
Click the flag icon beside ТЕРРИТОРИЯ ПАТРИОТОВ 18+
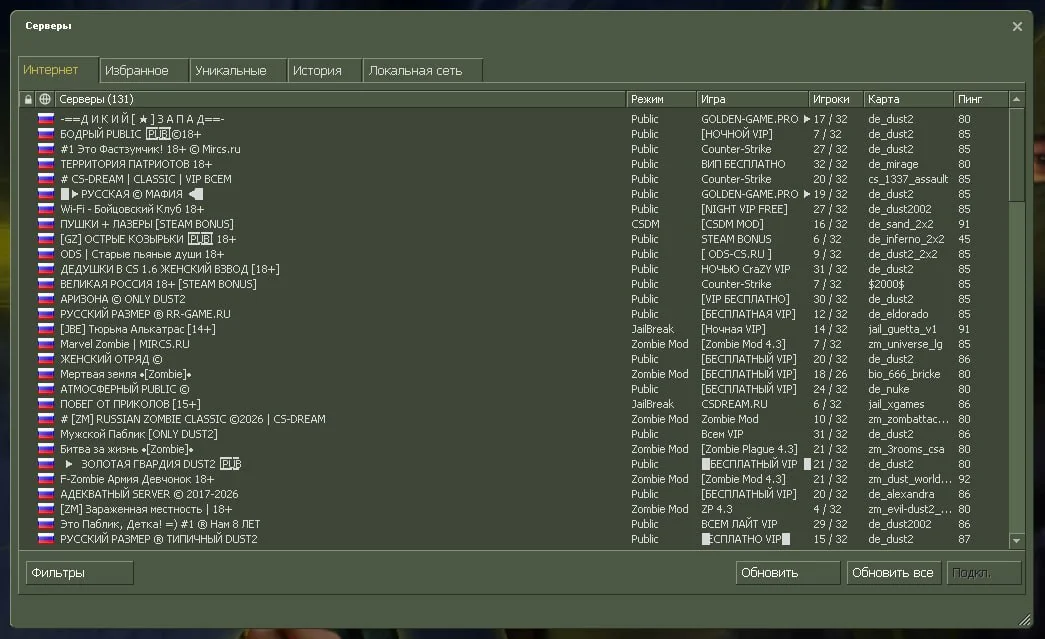pyautogui.click(x=46, y=164)
